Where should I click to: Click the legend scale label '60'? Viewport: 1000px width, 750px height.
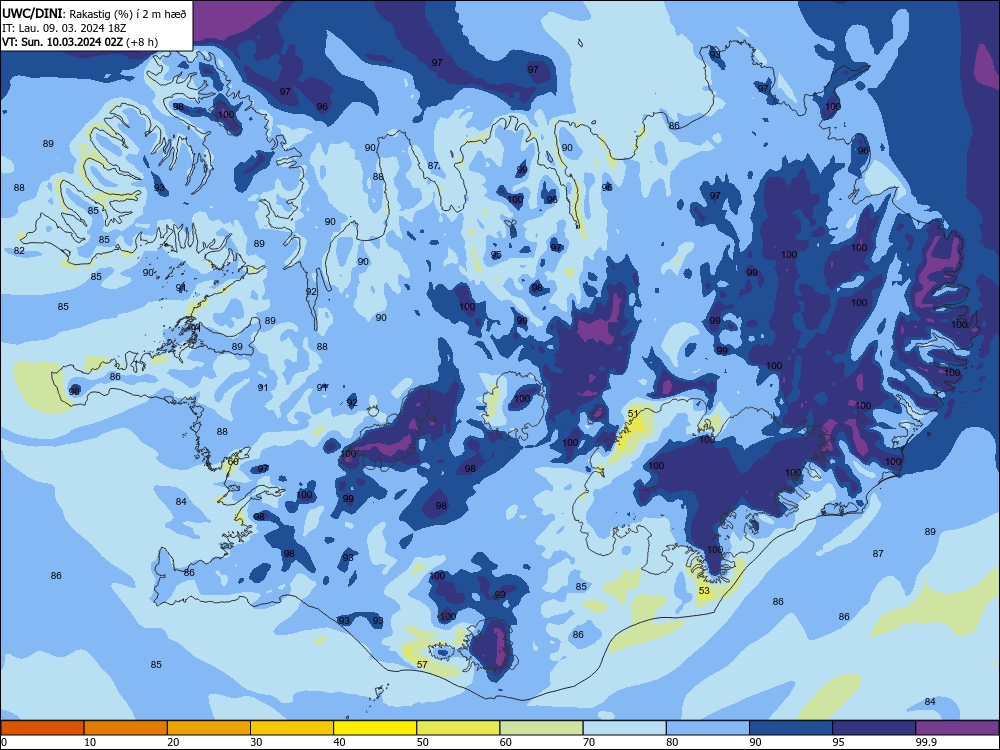click(506, 742)
